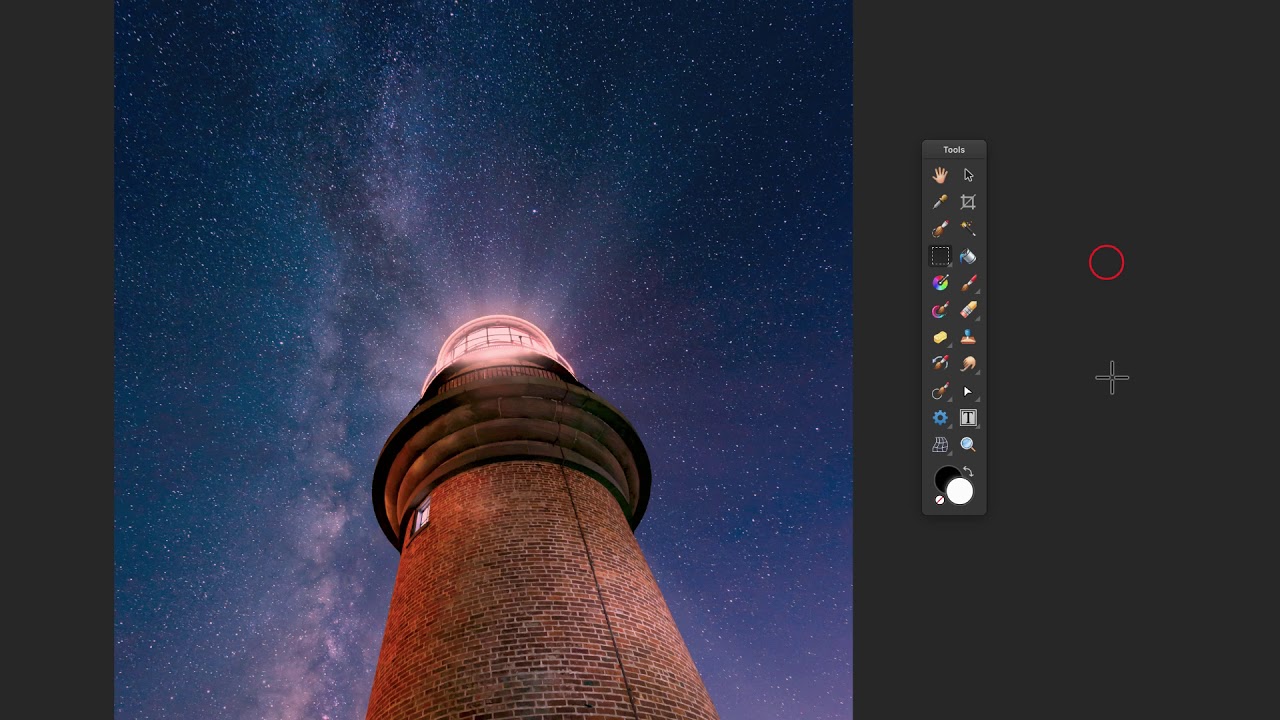Choose the Paint Bucket tool
The width and height of the screenshot is (1280, 720).
tap(968, 257)
